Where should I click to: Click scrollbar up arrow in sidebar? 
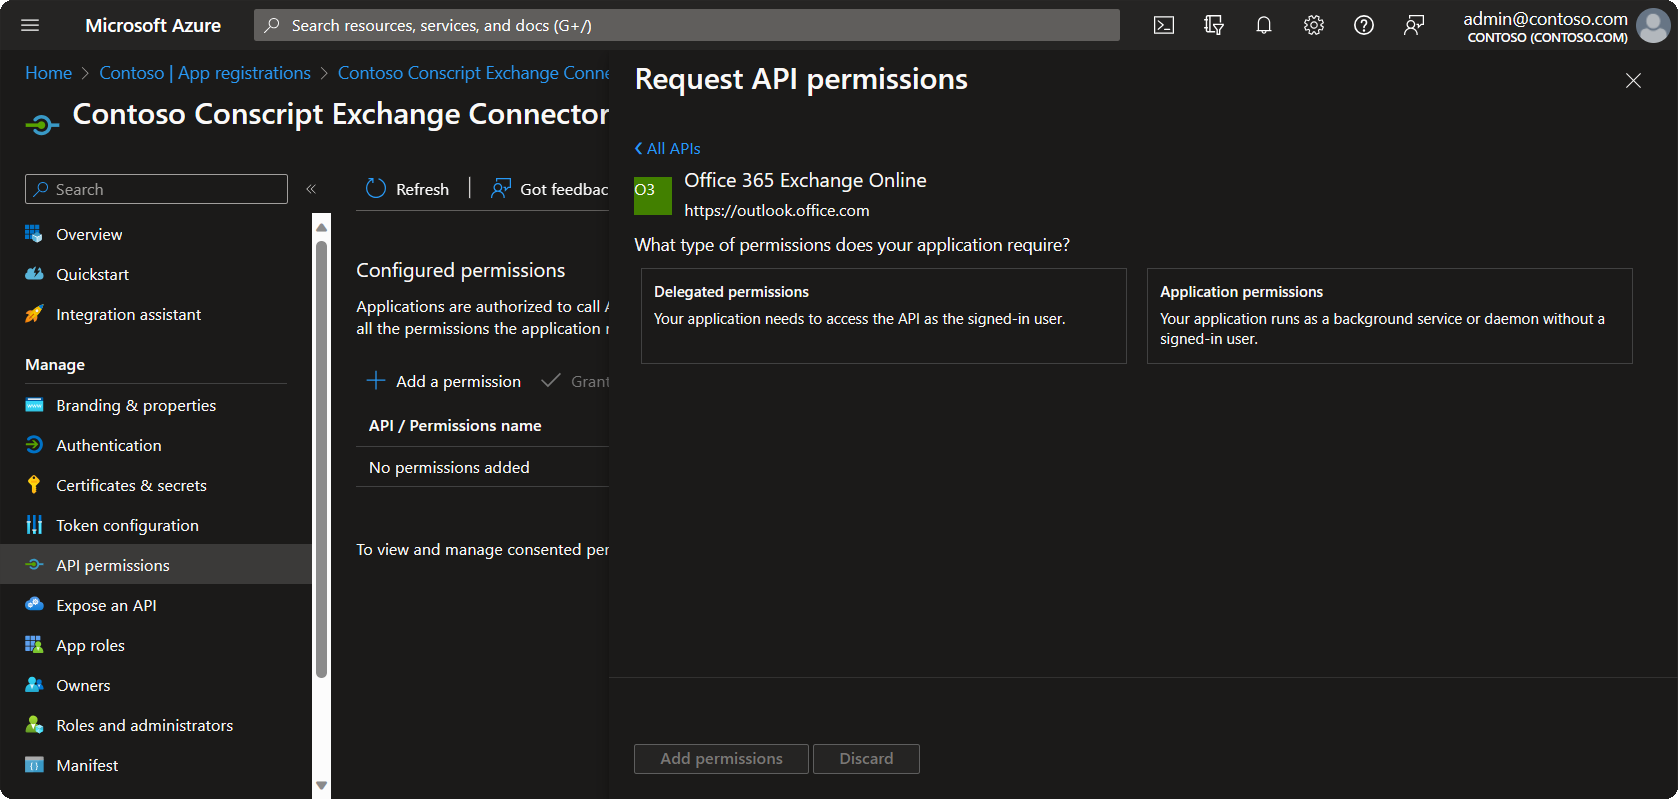pos(321,227)
